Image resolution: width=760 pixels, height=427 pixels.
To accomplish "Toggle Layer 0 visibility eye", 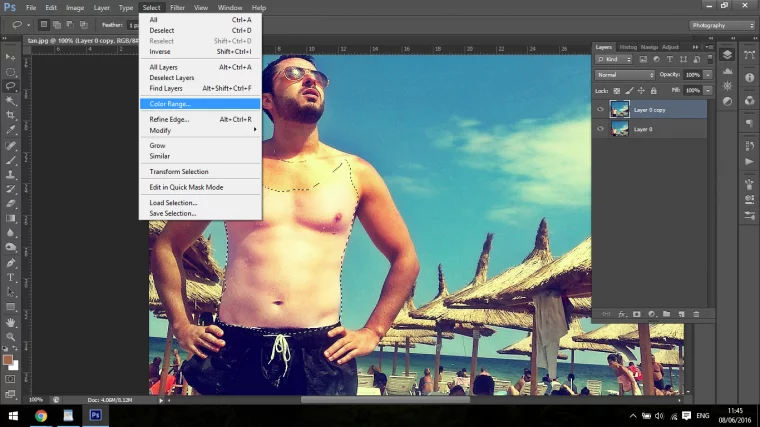I will point(600,129).
